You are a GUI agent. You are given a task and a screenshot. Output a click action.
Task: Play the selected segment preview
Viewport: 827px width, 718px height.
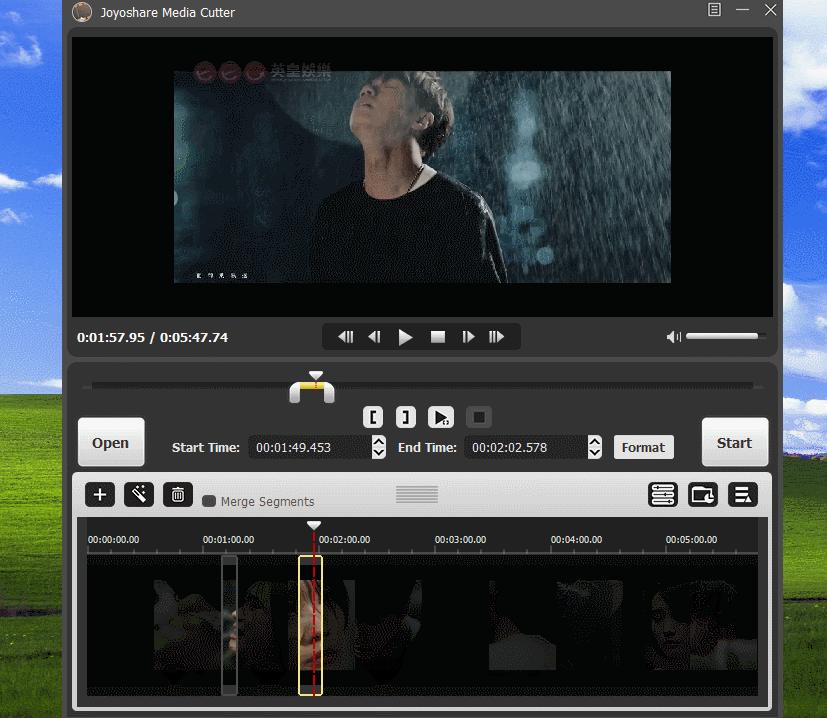pyautogui.click(x=441, y=417)
